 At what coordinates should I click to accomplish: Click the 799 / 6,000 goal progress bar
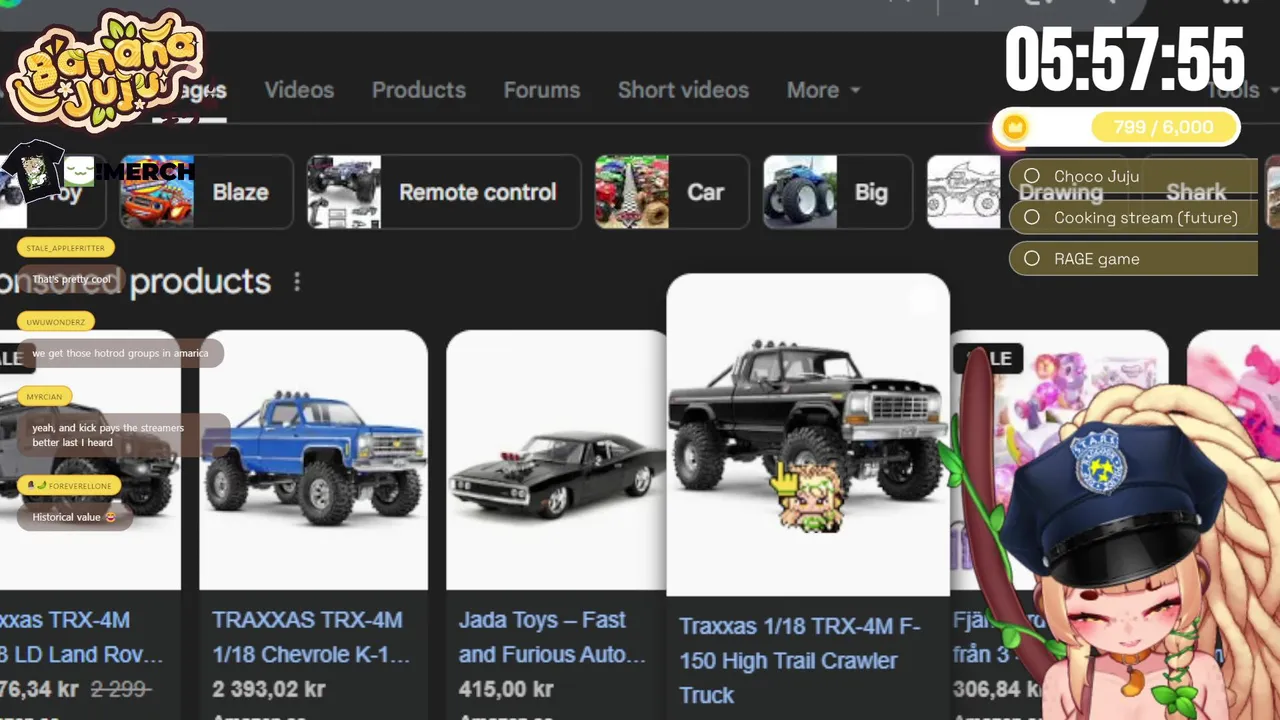pyautogui.click(x=1117, y=127)
